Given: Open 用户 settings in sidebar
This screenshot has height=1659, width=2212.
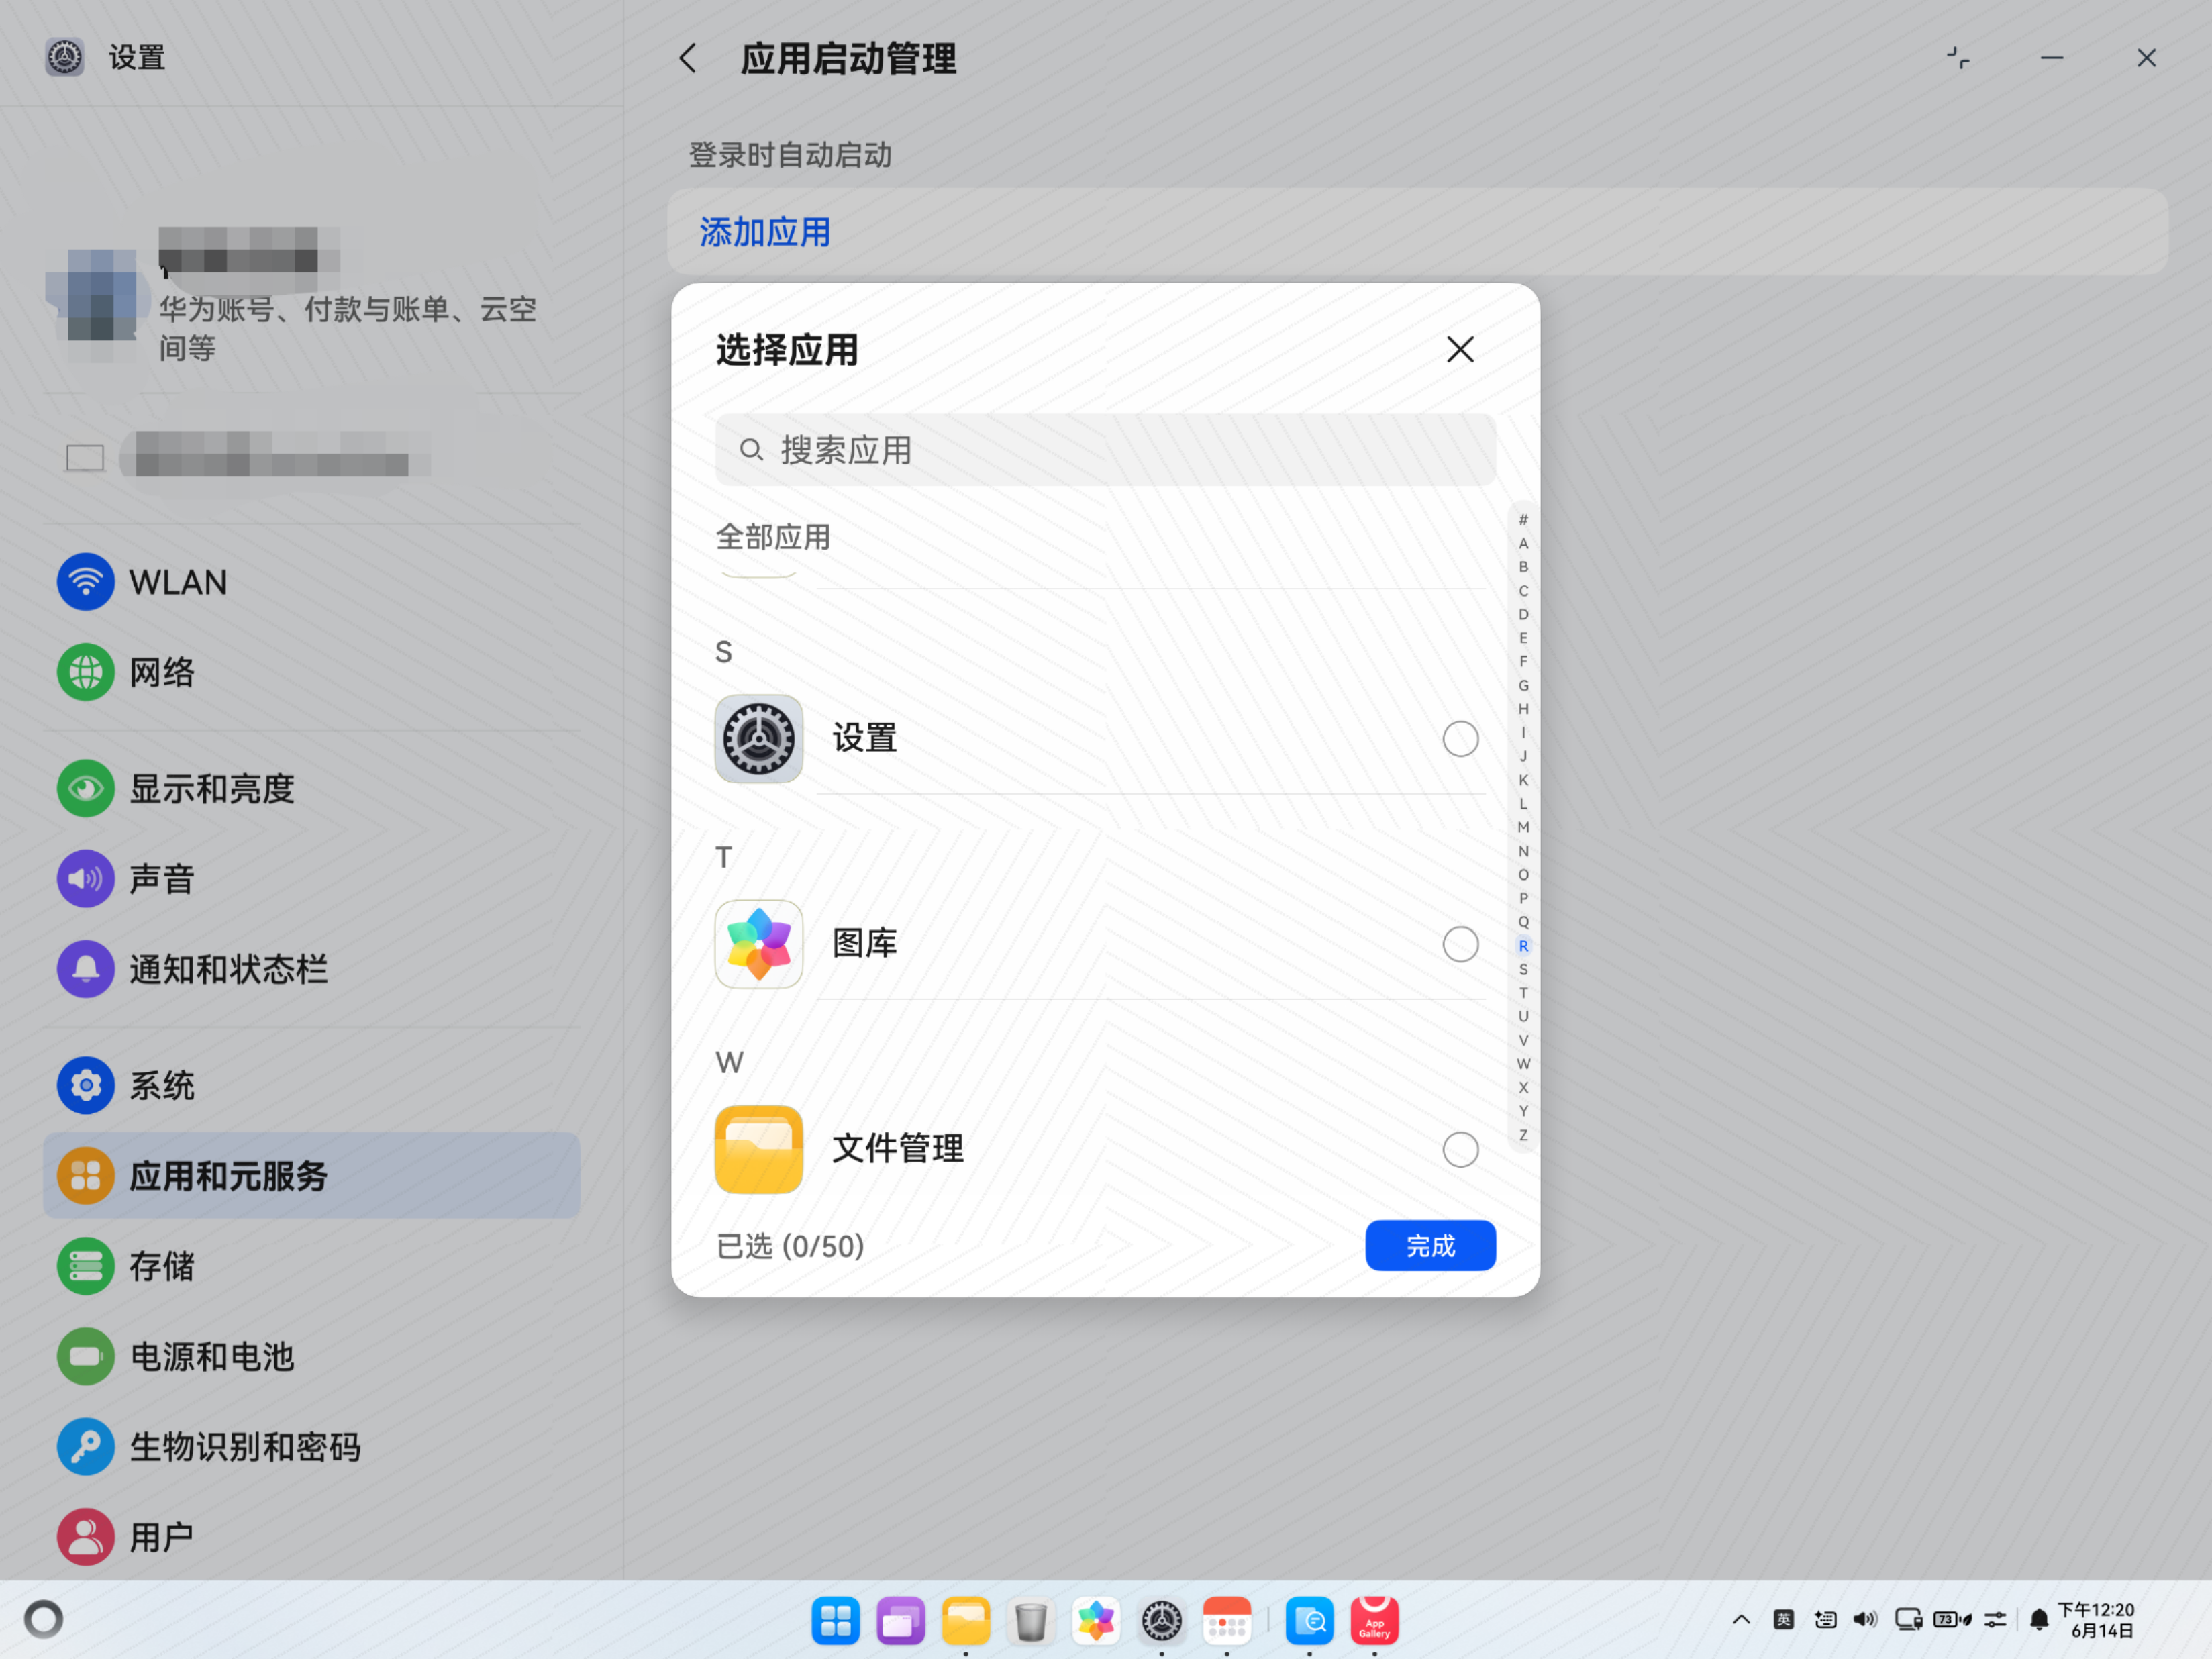Looking at the screenshot, I should [311, 1536].
